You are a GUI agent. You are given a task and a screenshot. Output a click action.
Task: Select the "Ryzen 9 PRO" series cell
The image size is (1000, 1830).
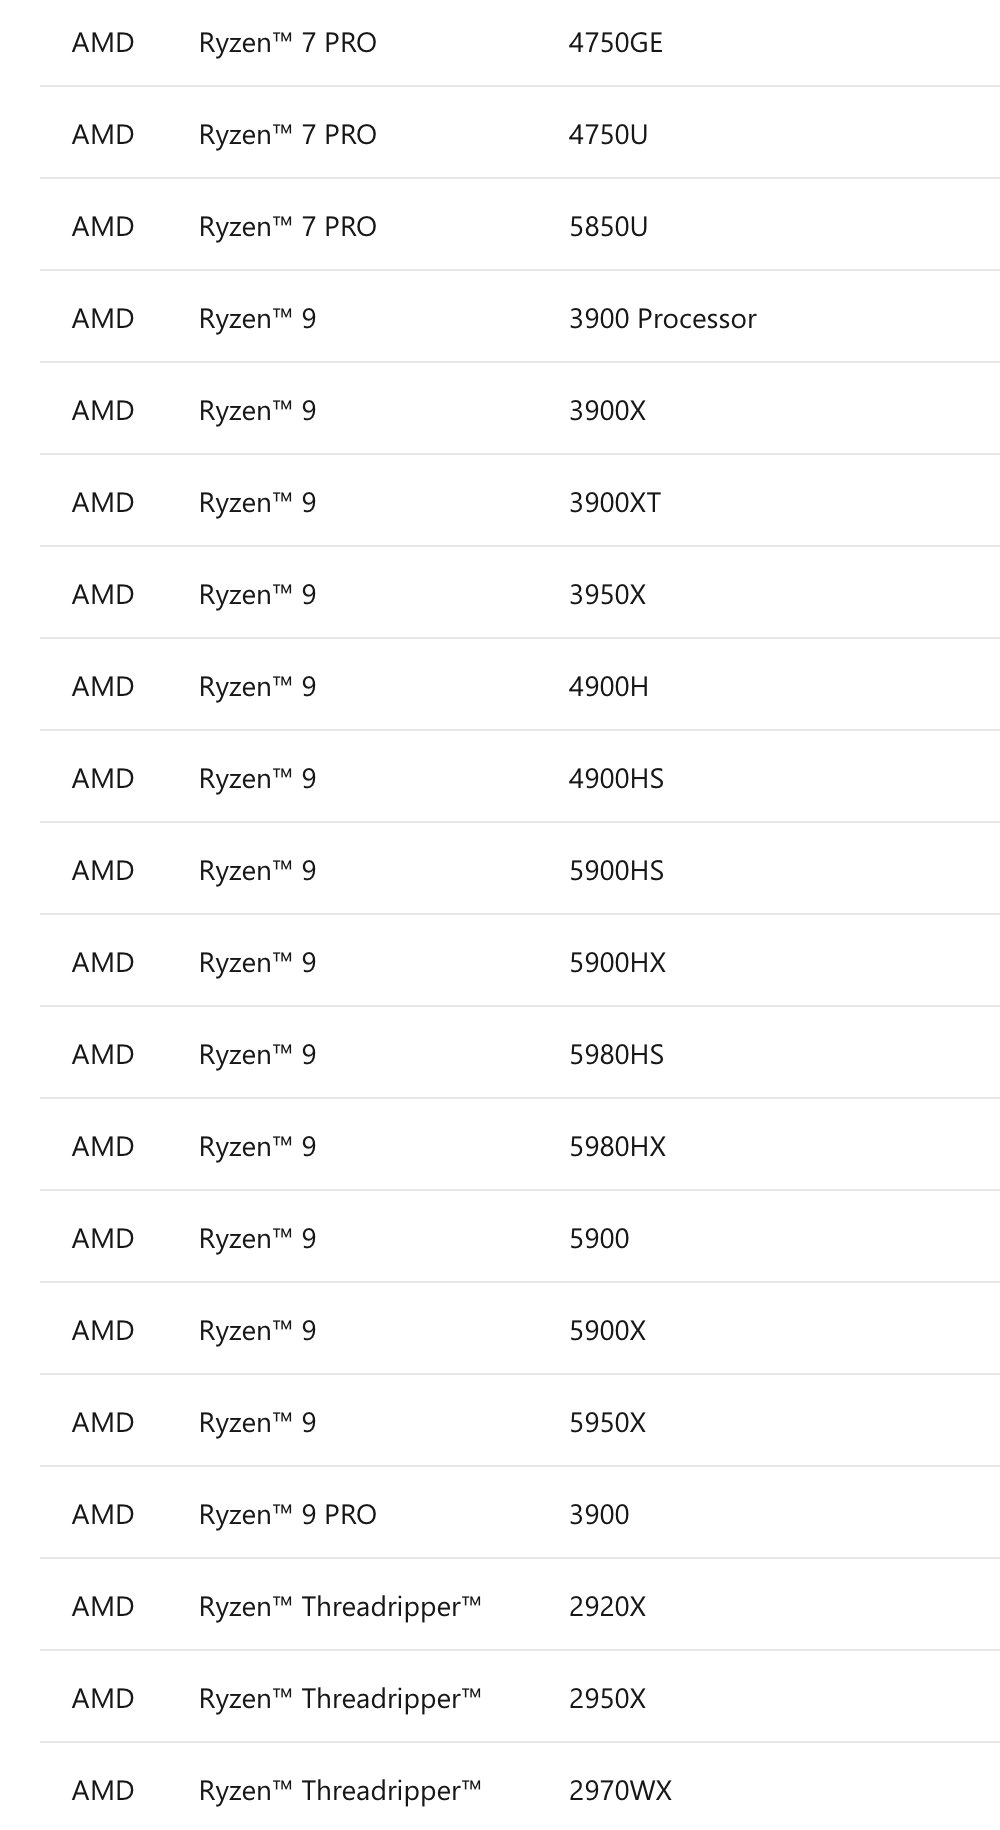coord(287,1515)
